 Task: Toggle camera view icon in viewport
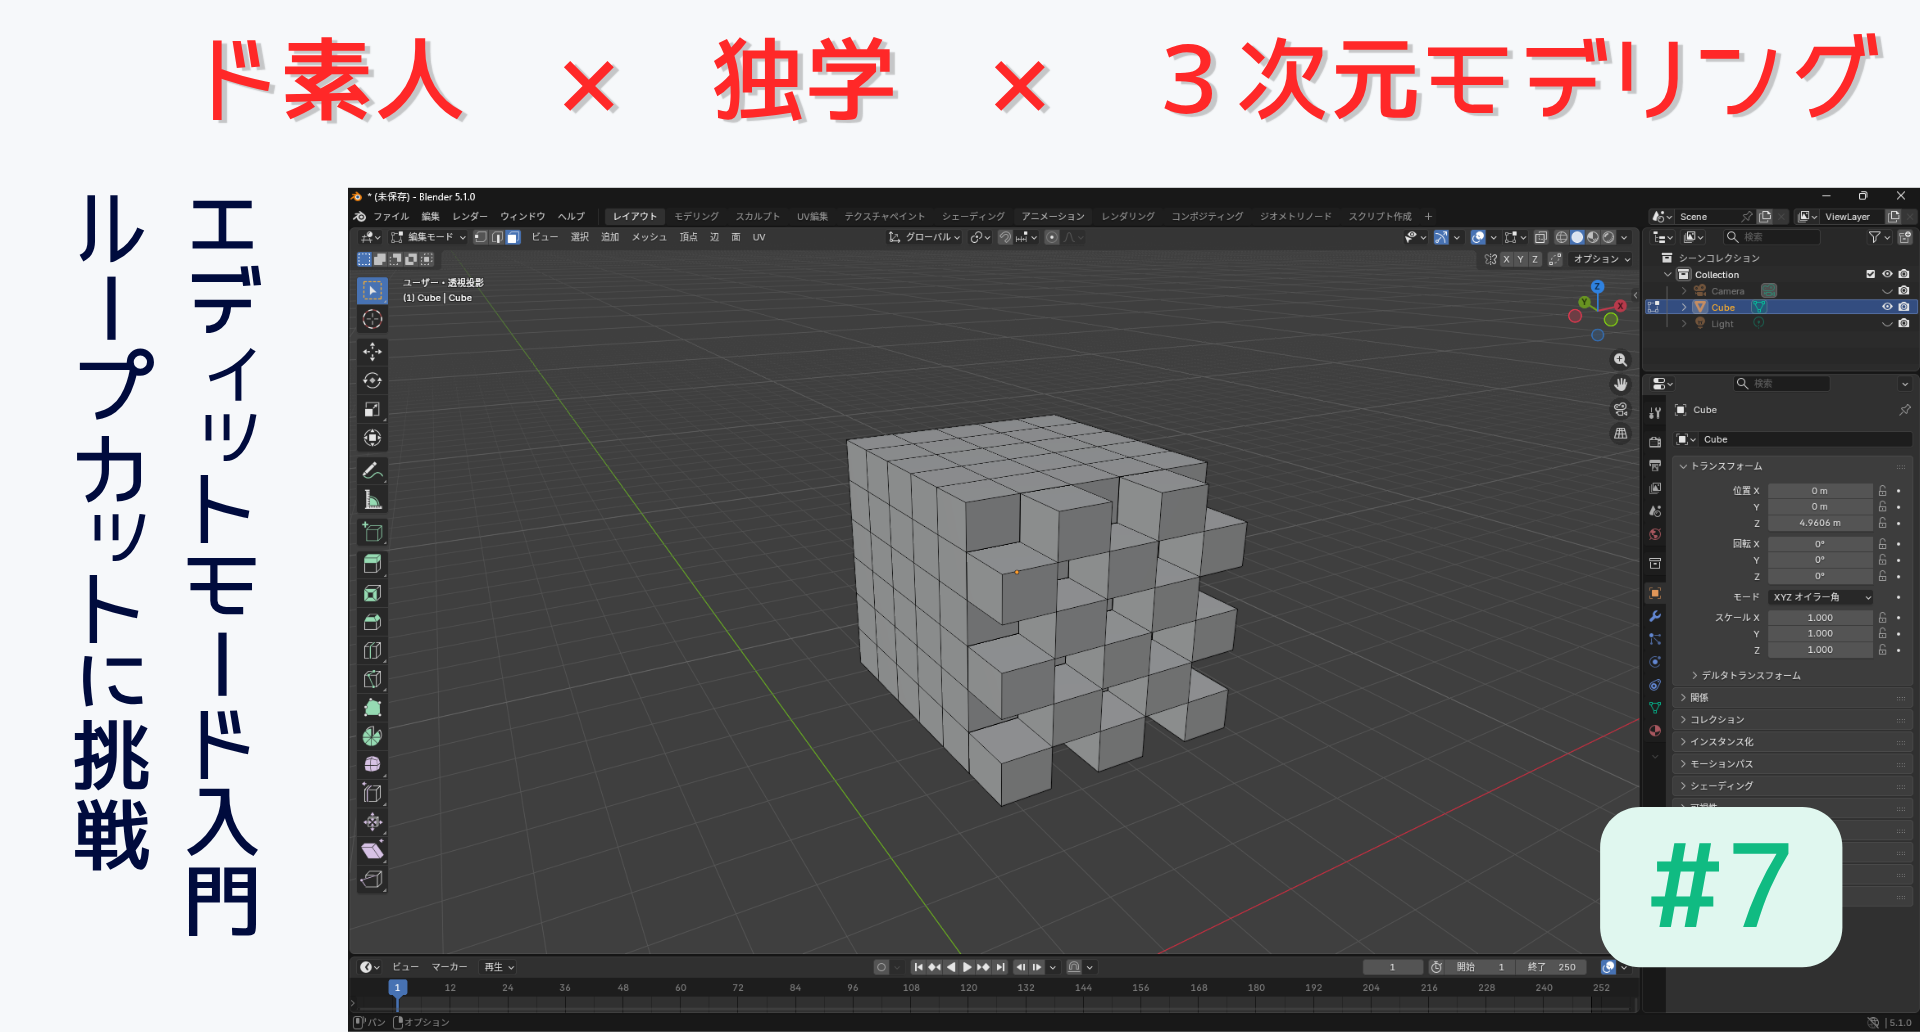[x=1620, y=409]
